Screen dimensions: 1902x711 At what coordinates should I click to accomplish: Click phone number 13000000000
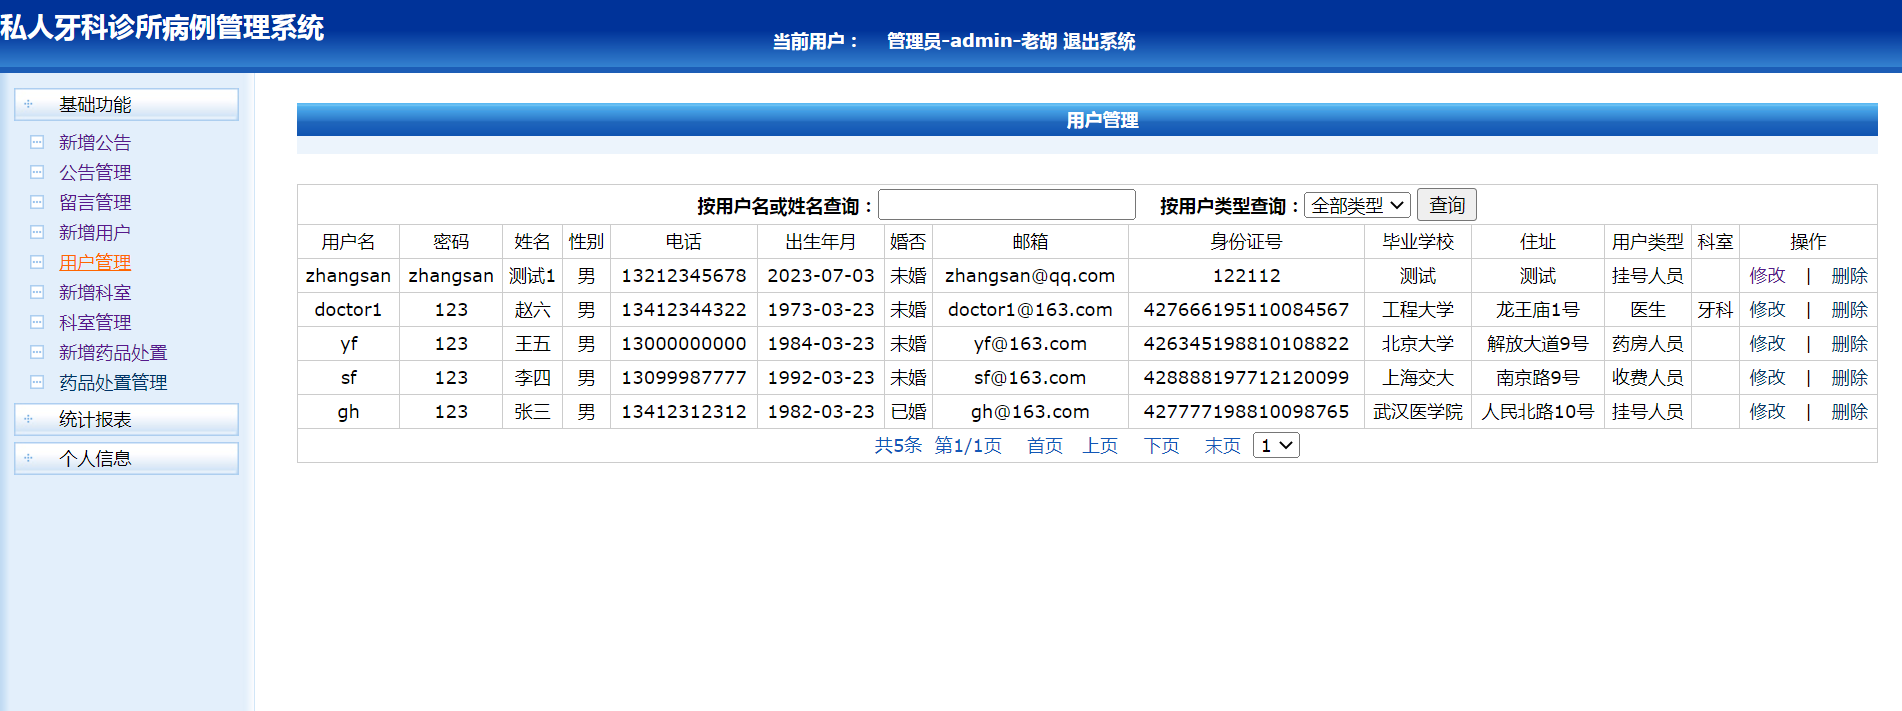pyautogui.click(x=684, y=343)
